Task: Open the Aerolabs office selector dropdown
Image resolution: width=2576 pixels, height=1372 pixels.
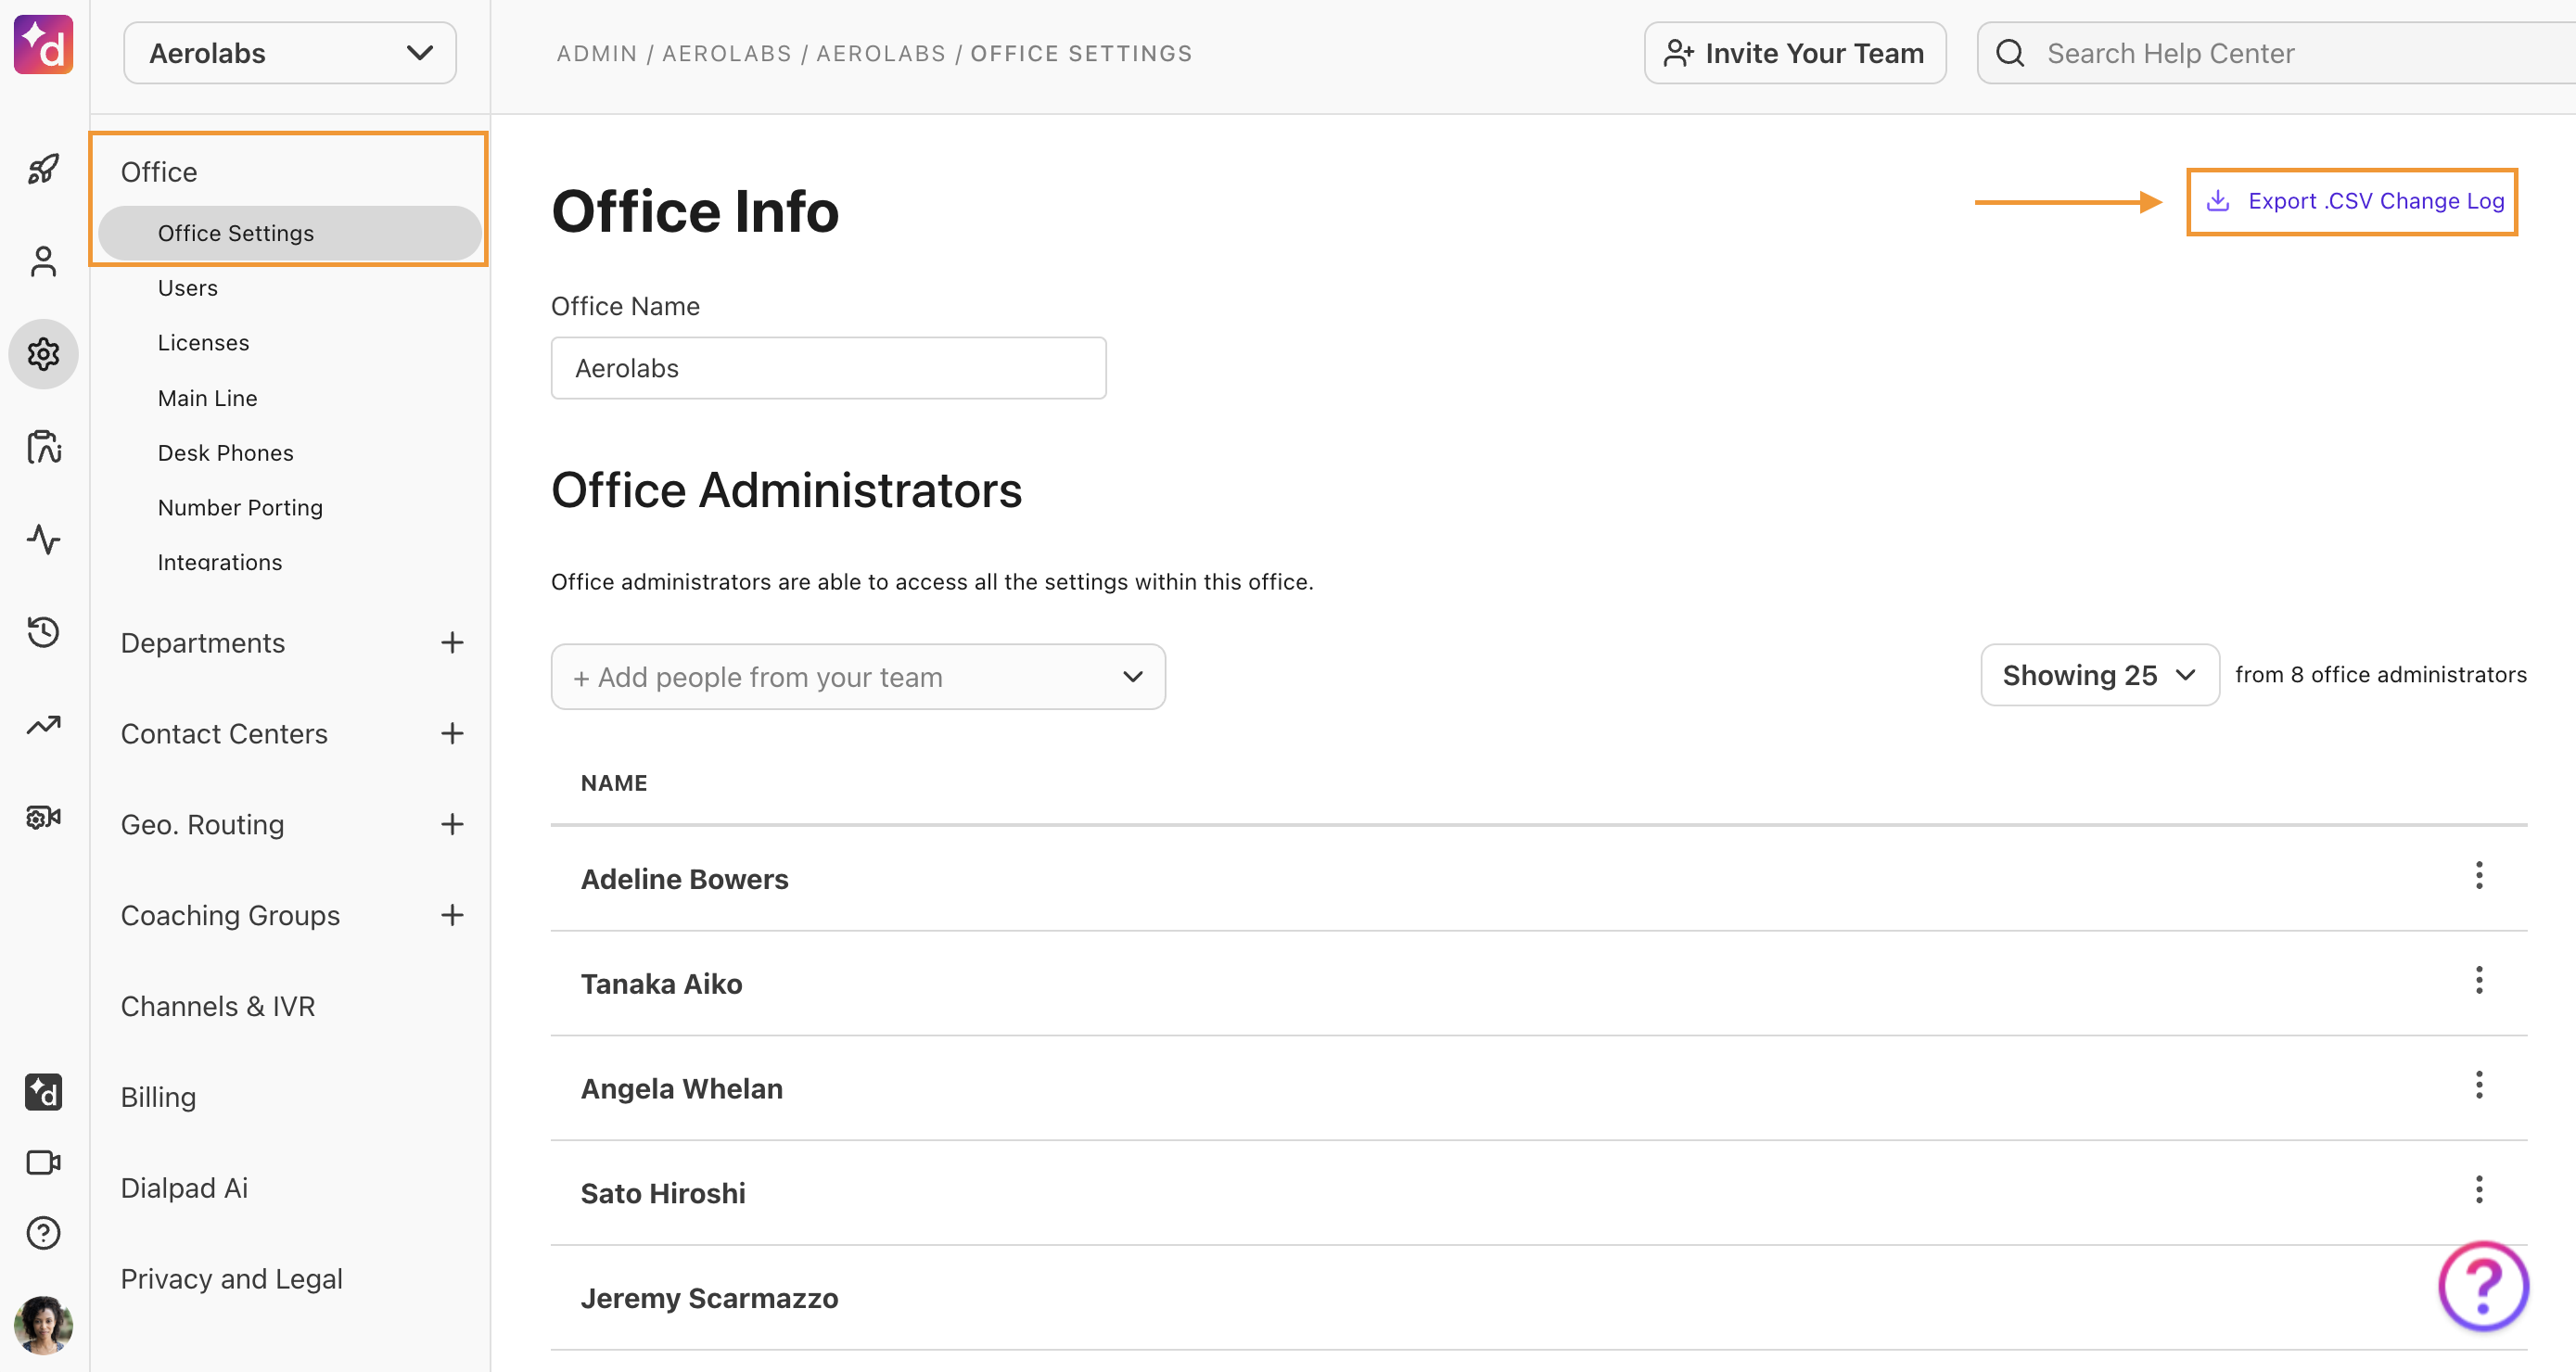Action: coord(290,53)
